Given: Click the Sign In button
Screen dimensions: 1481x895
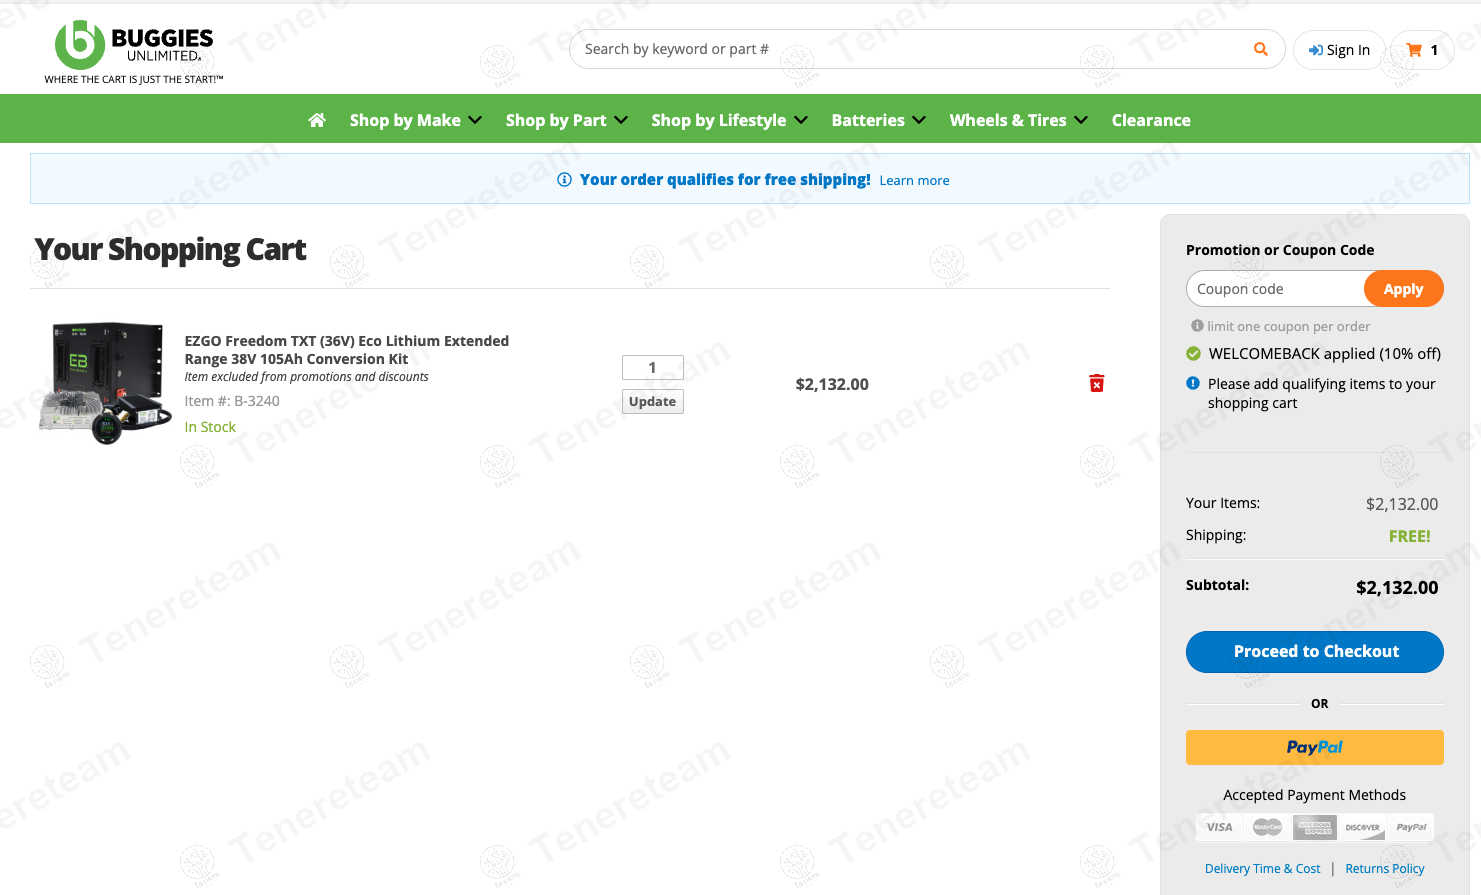Looking at the screenshot, I should pyautogui.click(x=1339, y=50).
